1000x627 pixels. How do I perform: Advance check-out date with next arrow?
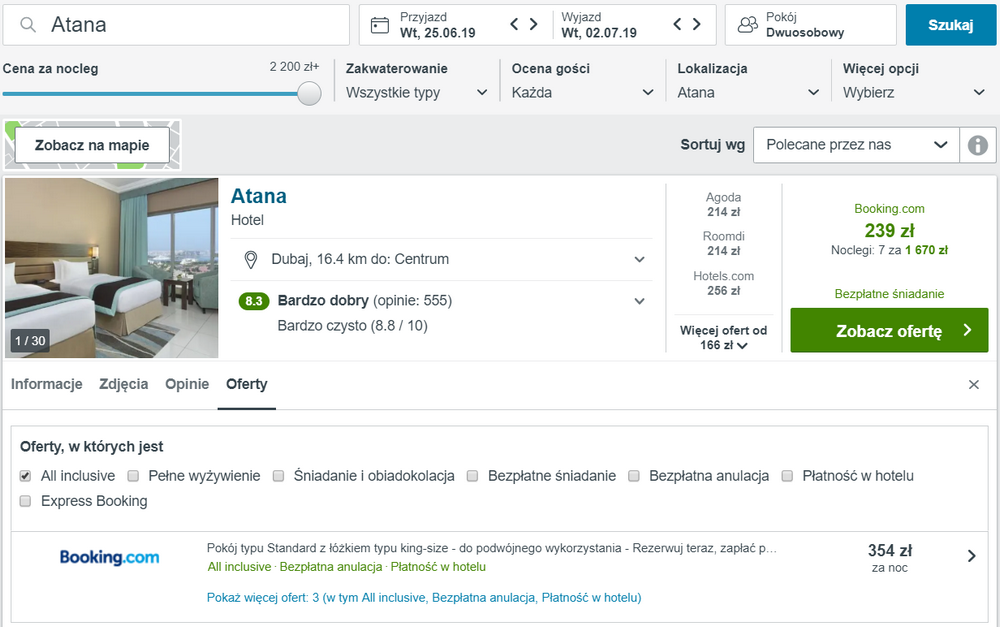pyautogui.click(x=697, y=24)
